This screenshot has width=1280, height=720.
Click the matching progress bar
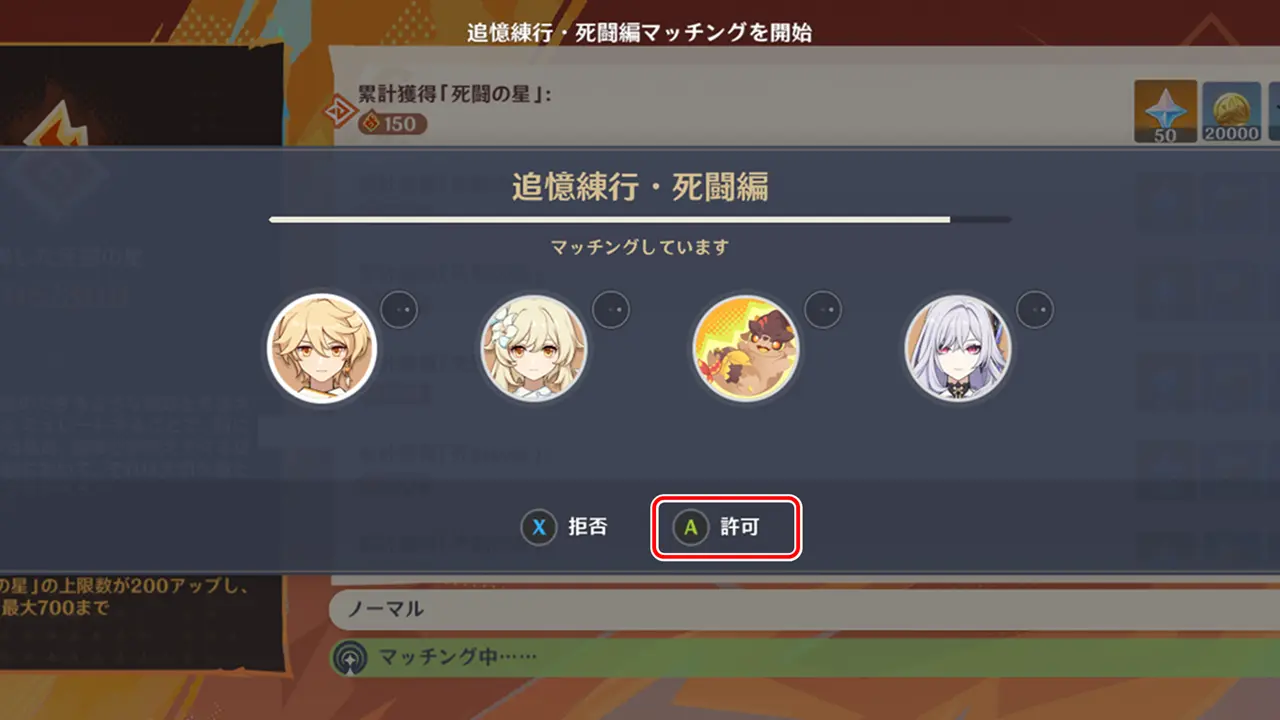640,219
